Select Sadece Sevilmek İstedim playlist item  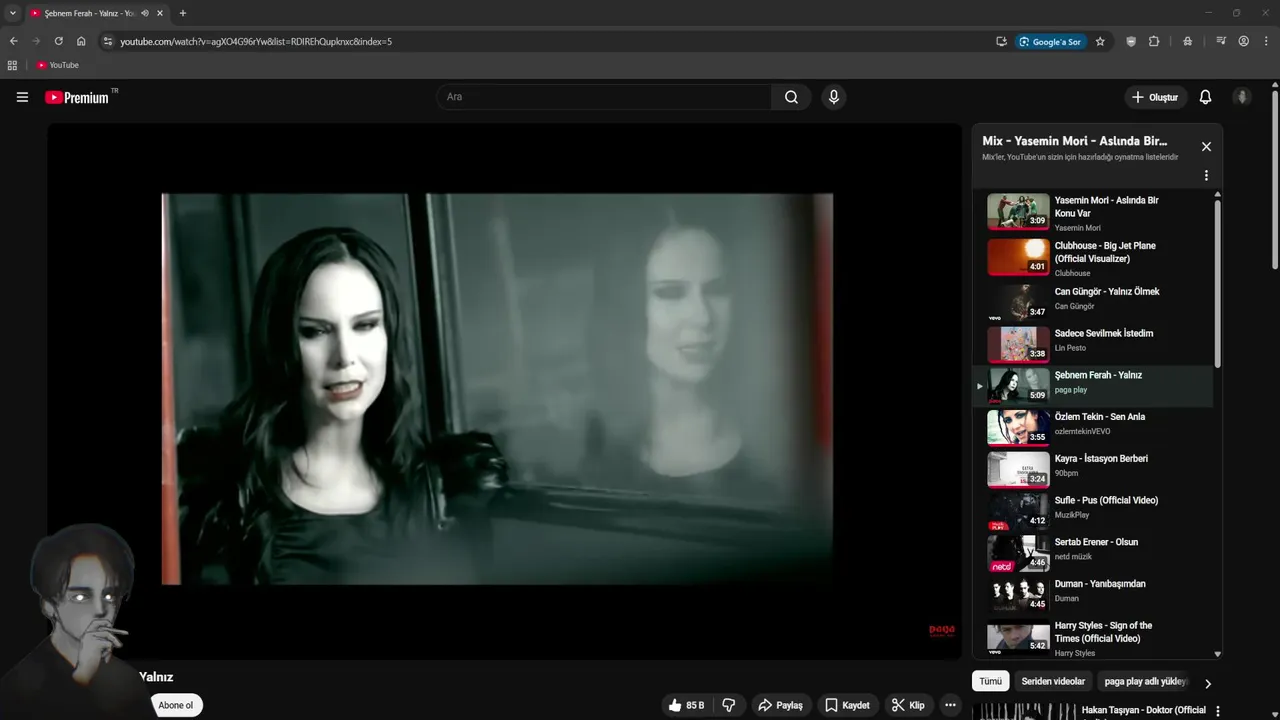click(x=1093, y=343)
